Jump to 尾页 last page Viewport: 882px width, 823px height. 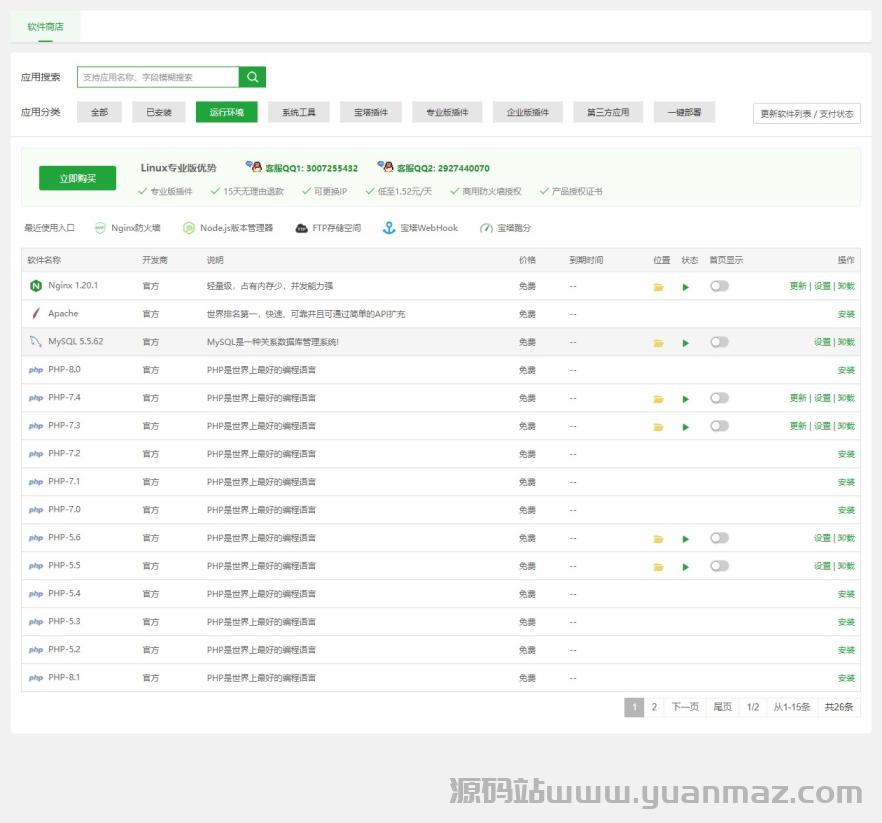click(x=722, y=707)
